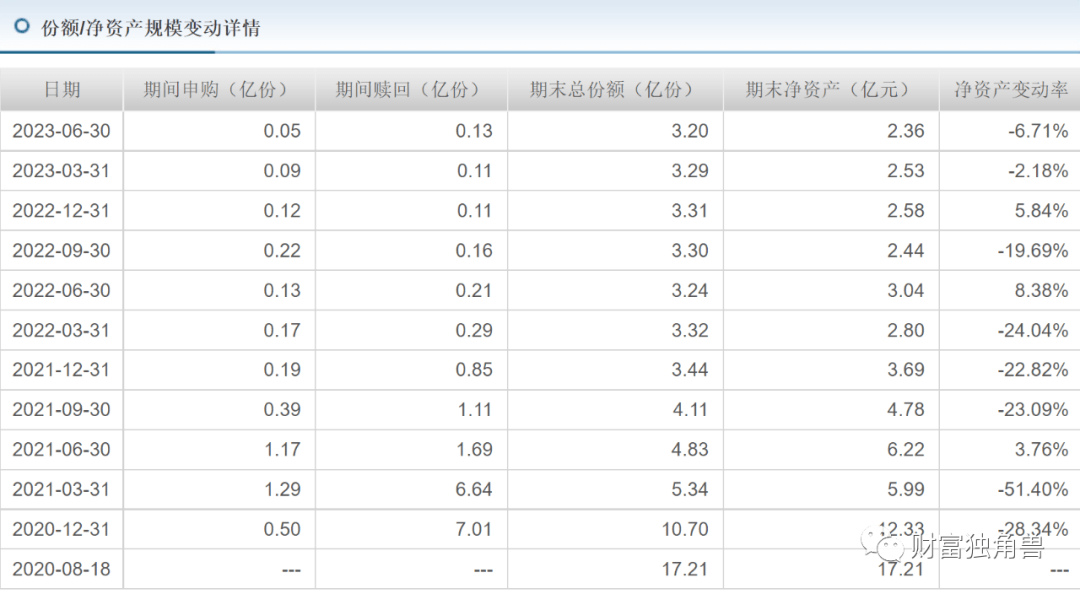Click the -19.69% change rate value
Screen dimensions: 1080x594
click(x=1033, y=251)
